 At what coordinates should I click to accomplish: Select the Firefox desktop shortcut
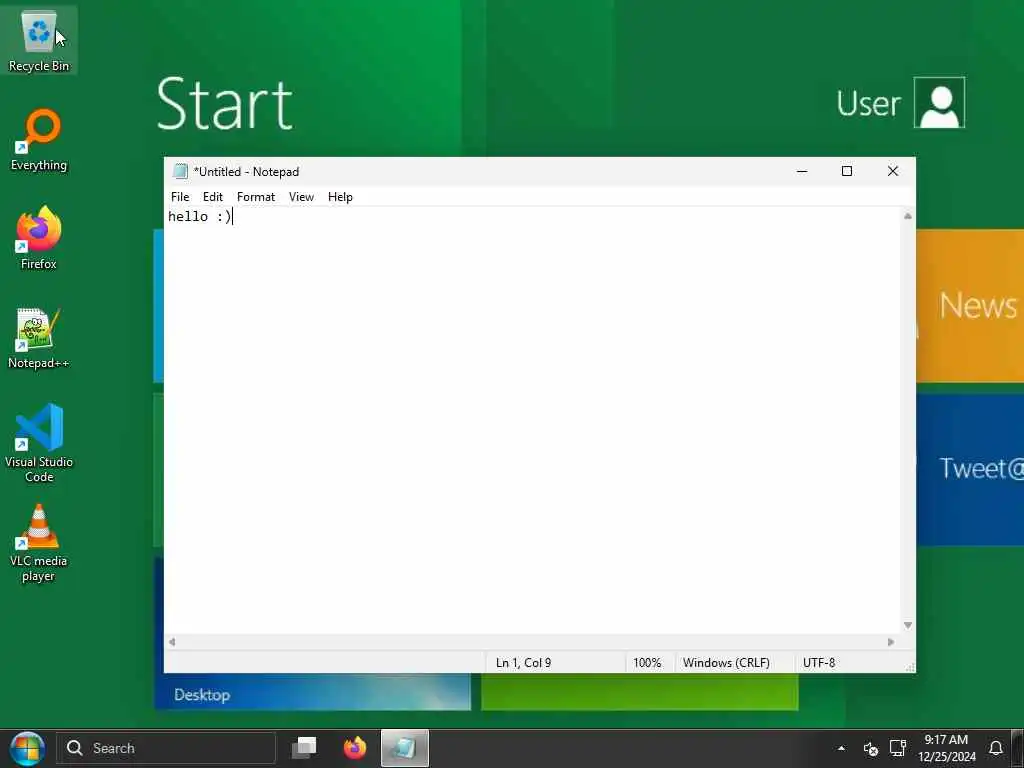pyautogui.click(x=39, y=238)
